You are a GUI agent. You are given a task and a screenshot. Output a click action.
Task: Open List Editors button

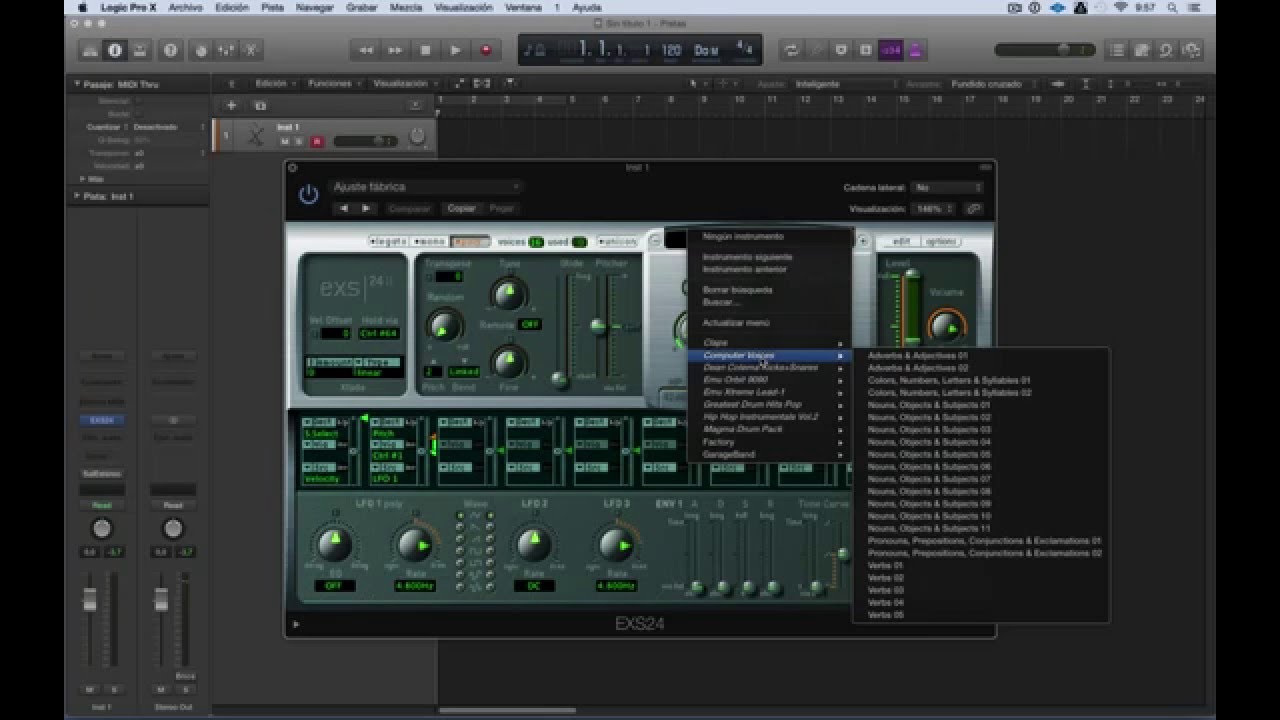coord(1117,50)
